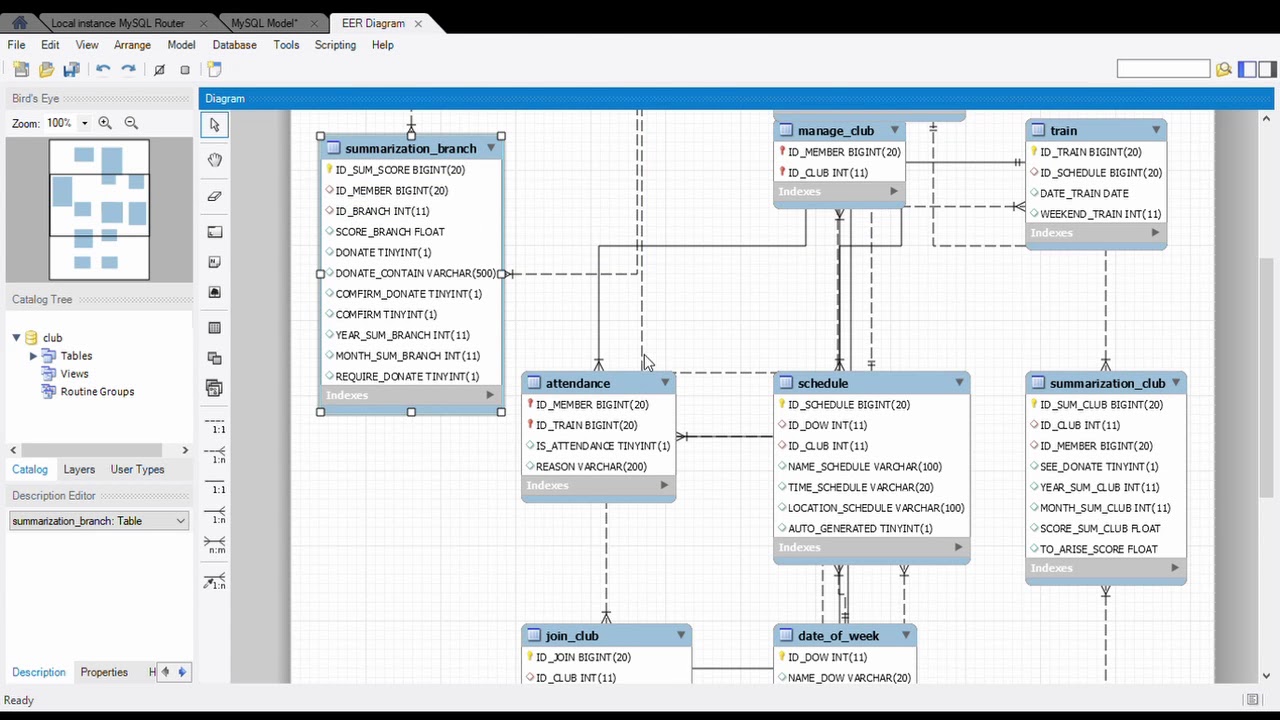Toggle the right sidebar panel visibility

1267,69
